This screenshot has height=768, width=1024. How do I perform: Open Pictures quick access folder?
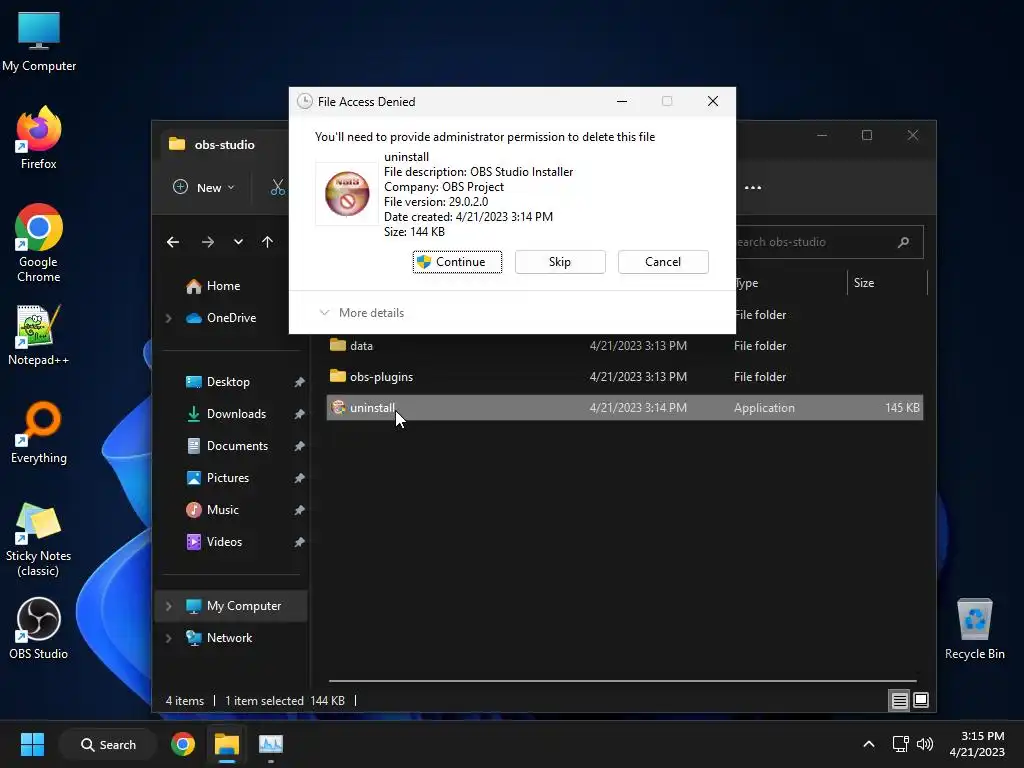217,478
